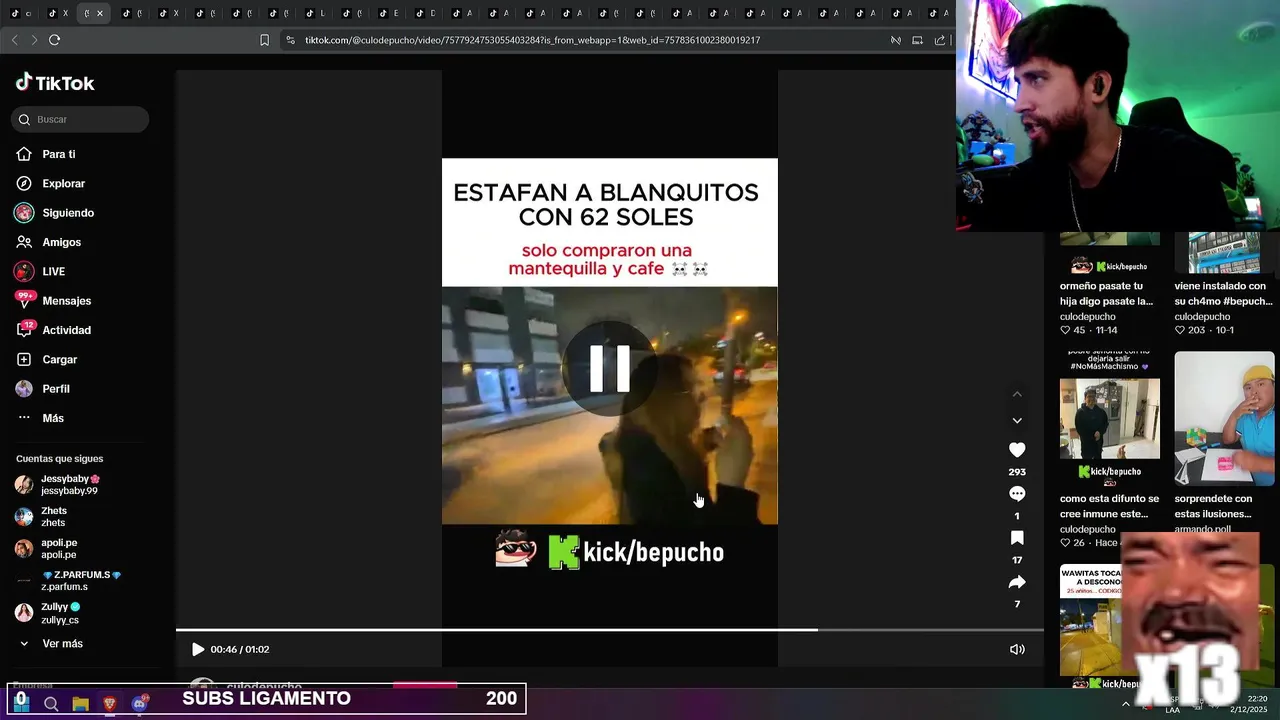Open the Windows Start menu
This screenshot has height=720, width=1280.
click(x=20, y=703)
